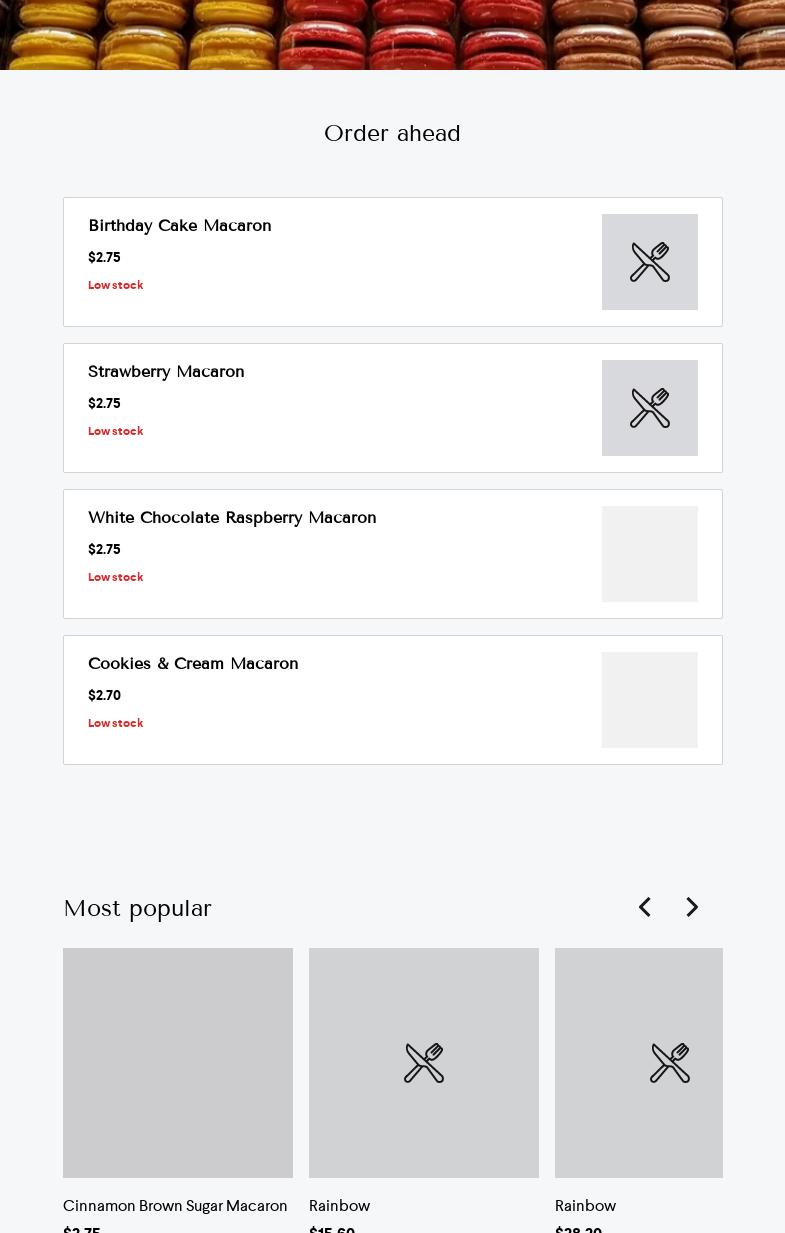This screenshot has height=1233, width=785.
Task: Open White Chocolate Raspberry Macaron item
Action: [x=232, y=518]
